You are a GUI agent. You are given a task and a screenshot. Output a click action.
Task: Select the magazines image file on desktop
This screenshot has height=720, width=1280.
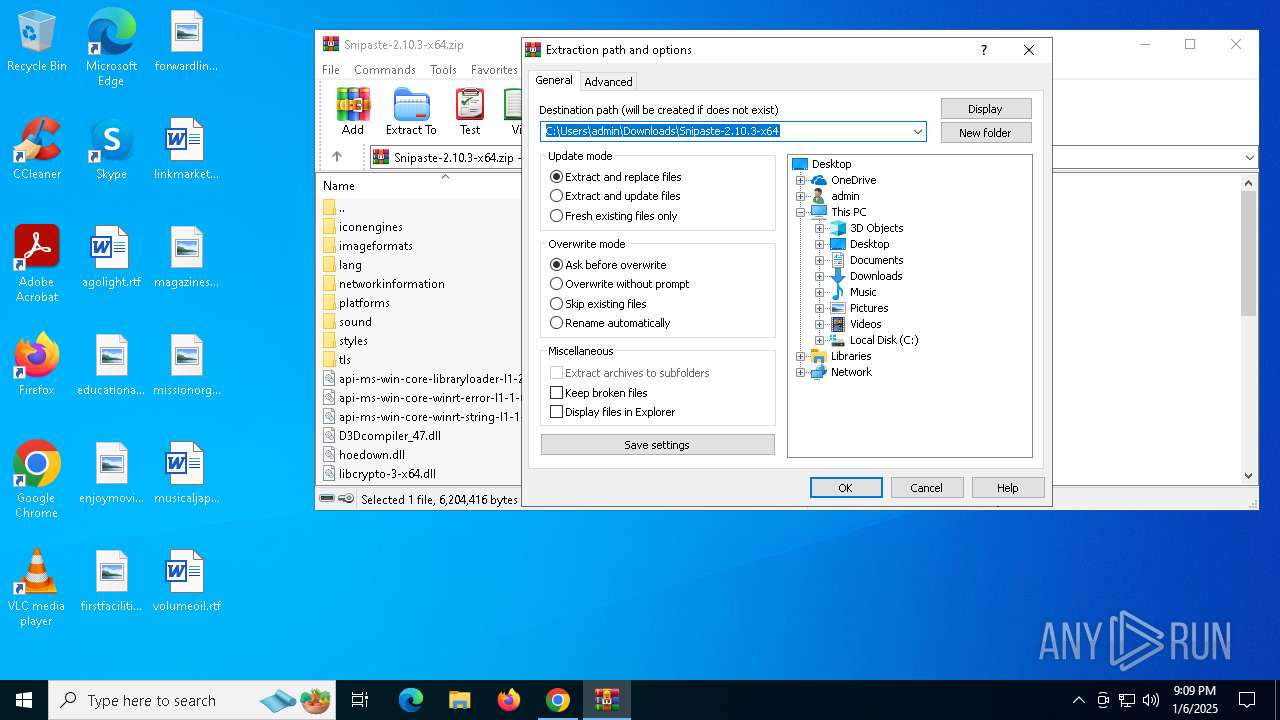(x=186, y=257)
